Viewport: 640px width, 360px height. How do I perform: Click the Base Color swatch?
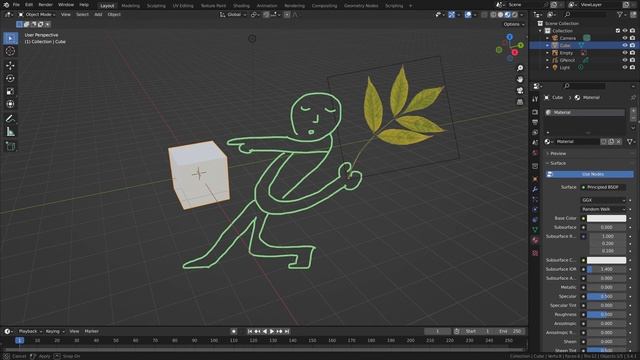(606, 218)
